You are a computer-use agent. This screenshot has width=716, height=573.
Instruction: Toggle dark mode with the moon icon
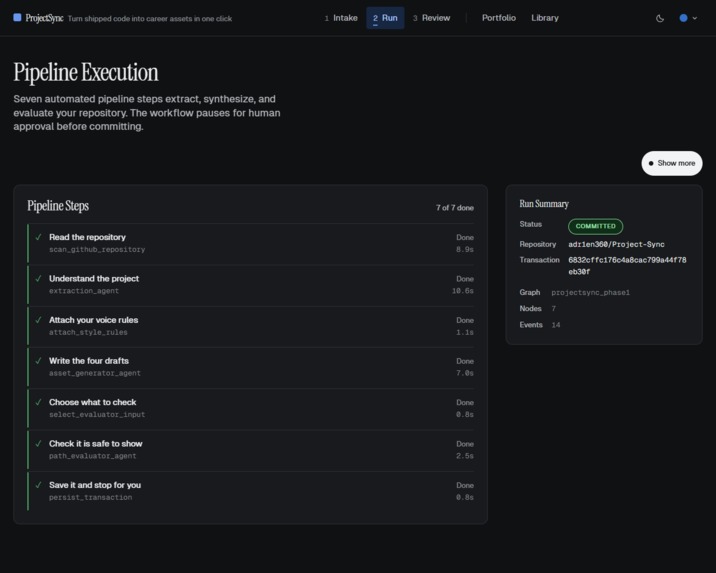point(660,18)
